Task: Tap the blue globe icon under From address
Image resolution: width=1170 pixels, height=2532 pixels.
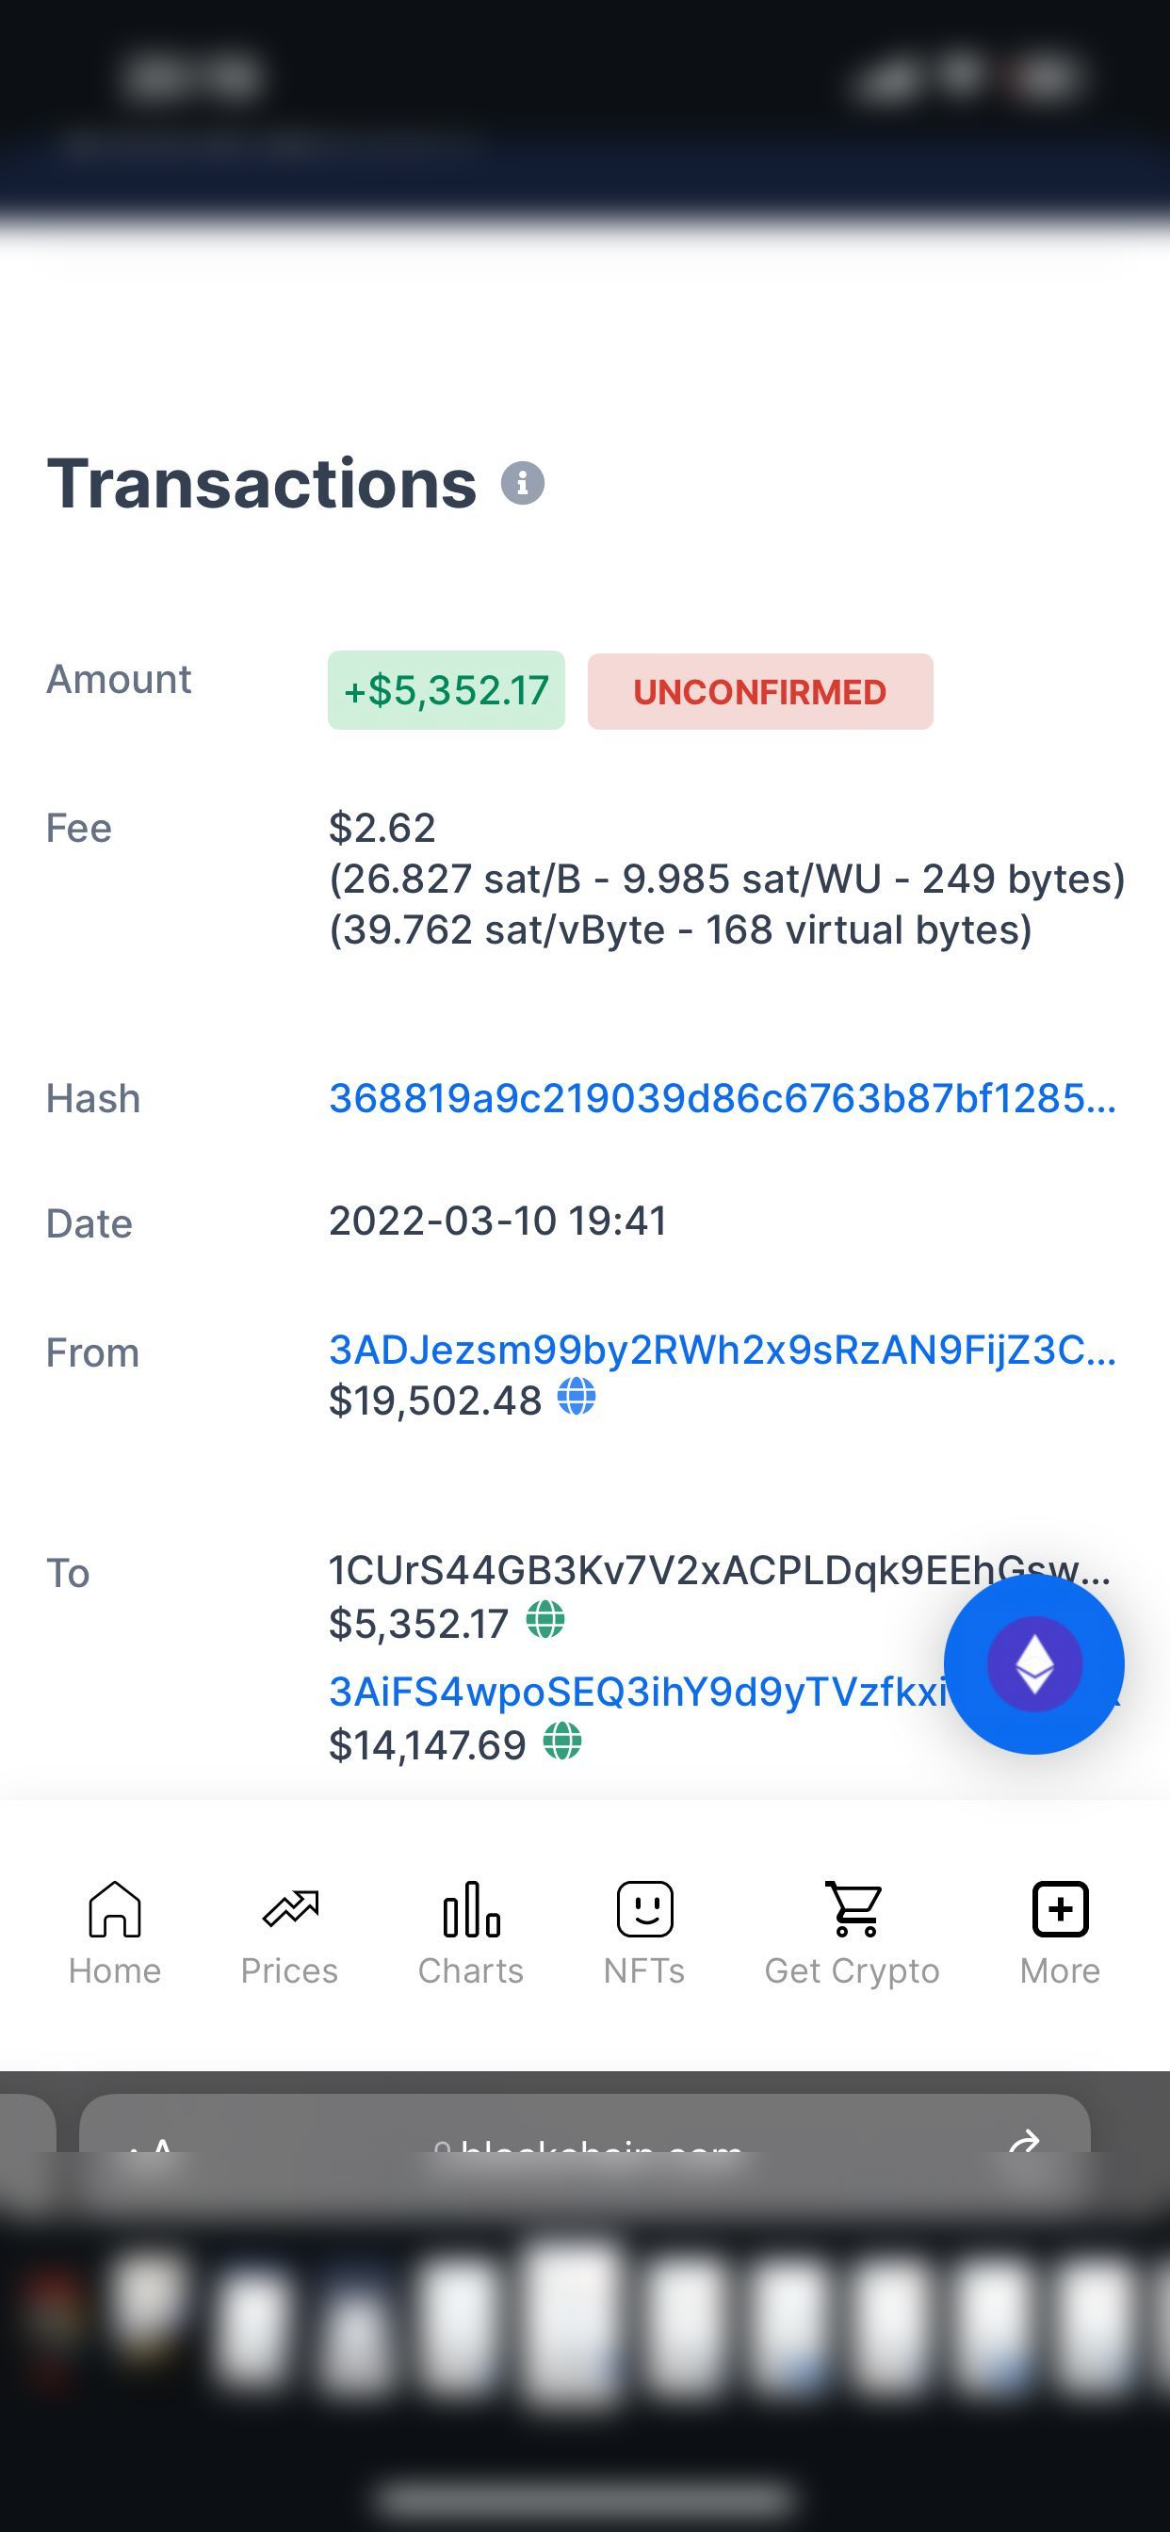Action: coord(576,1396)
